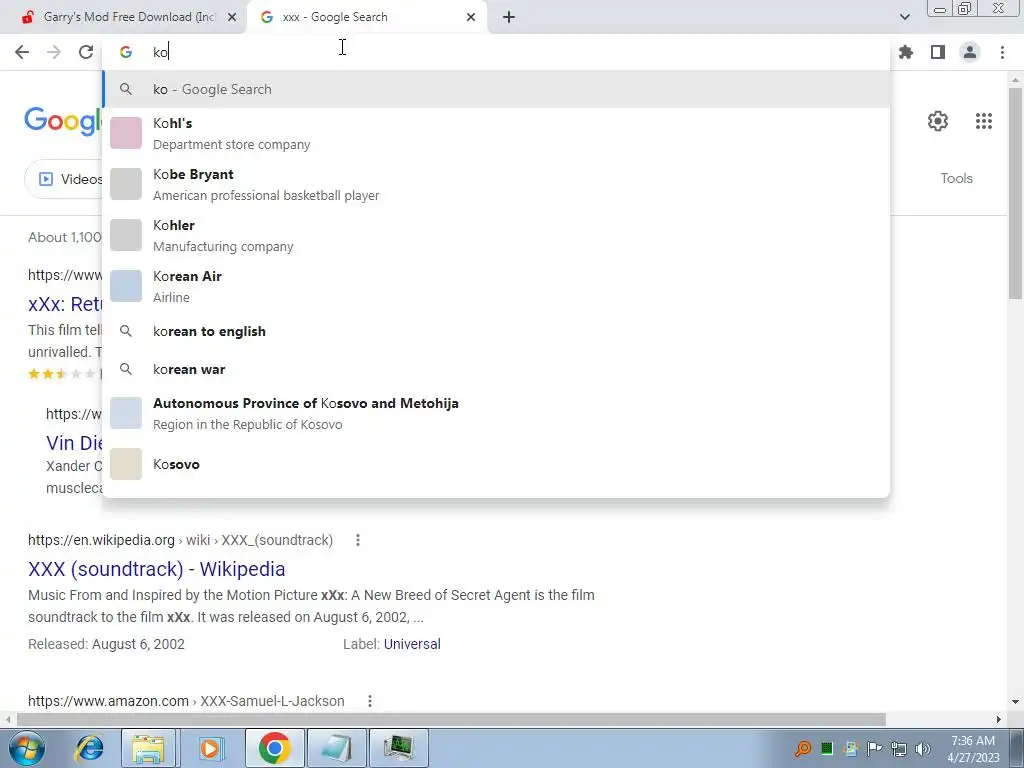Click the volume speaker tray icon
Image resolution: width=1024 pixels, height=768 pixels.
click(x=923, y=749)
